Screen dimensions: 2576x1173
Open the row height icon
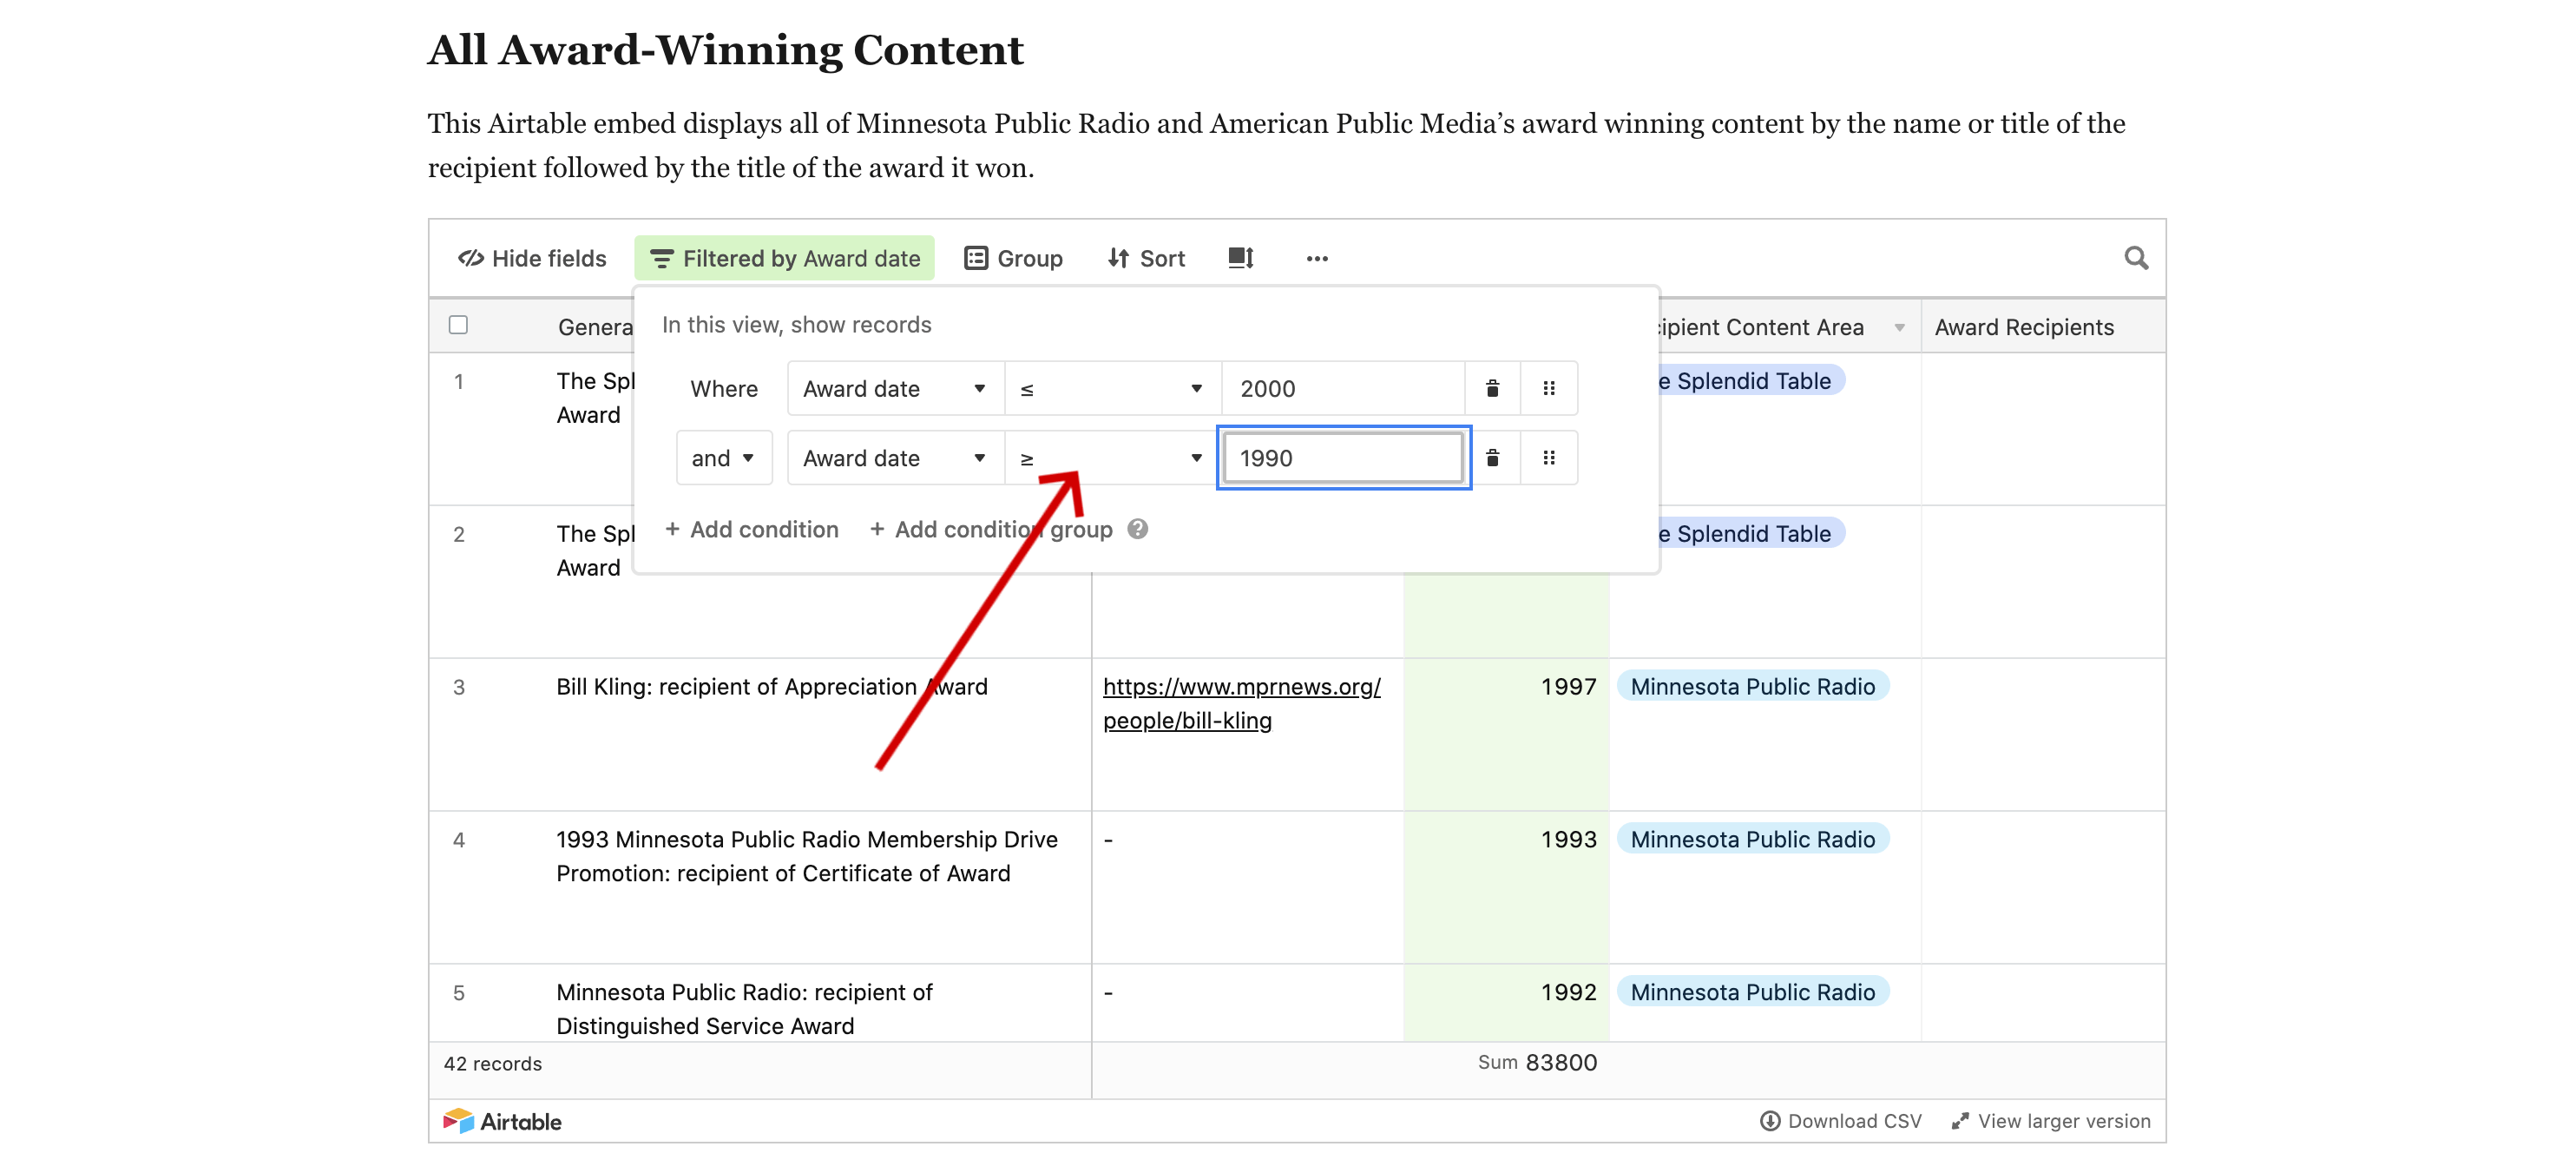[x=1240, y=258]
